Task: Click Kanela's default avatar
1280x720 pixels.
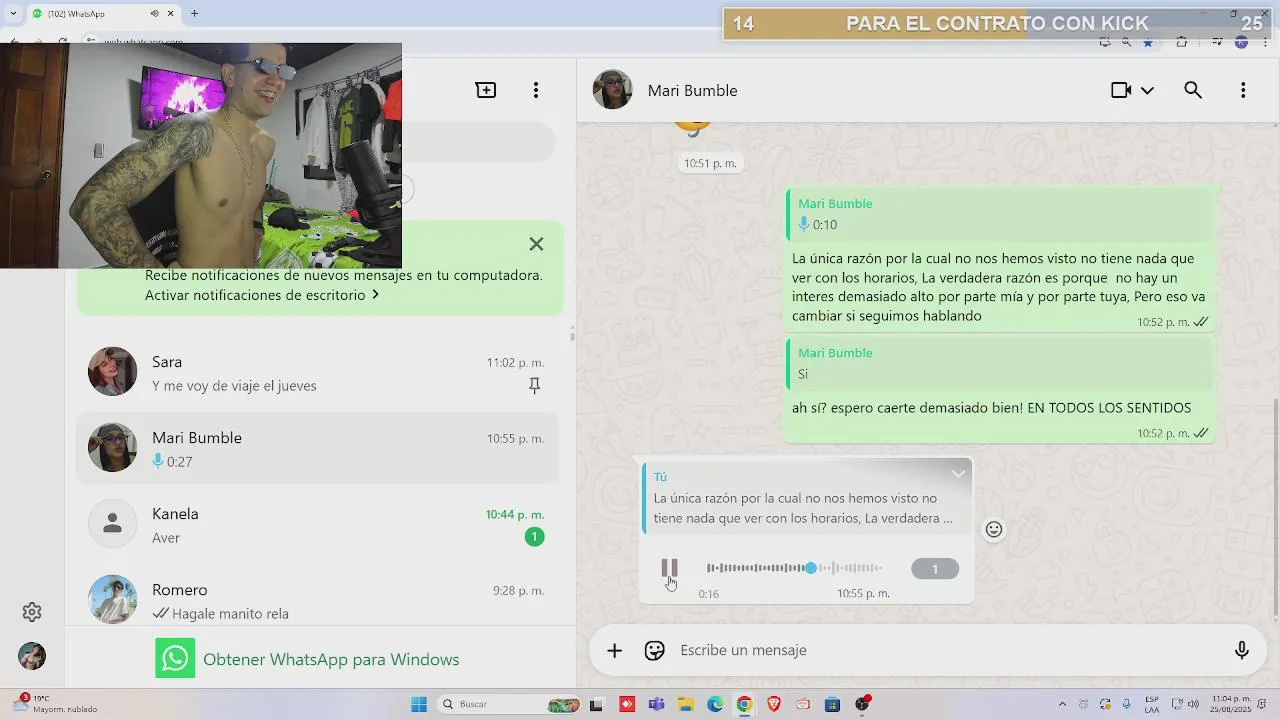Action: [112, 524]
